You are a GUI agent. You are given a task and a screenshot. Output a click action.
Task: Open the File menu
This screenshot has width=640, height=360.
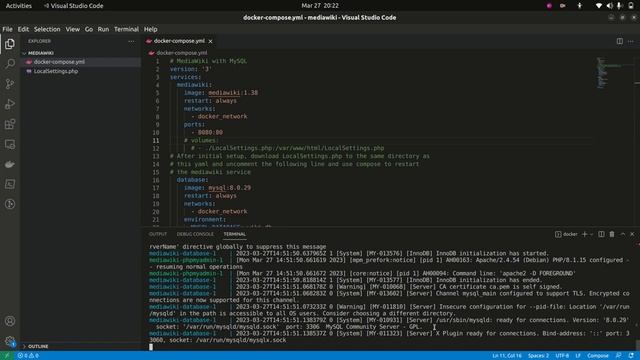point(7,29)
